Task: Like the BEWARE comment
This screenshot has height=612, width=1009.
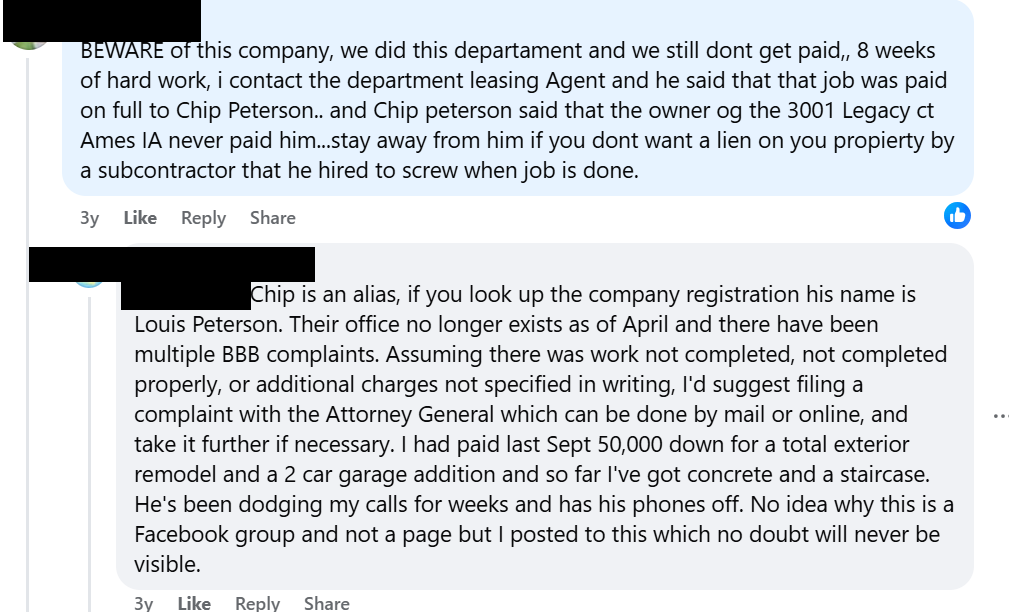Action: tap(139, 217)
